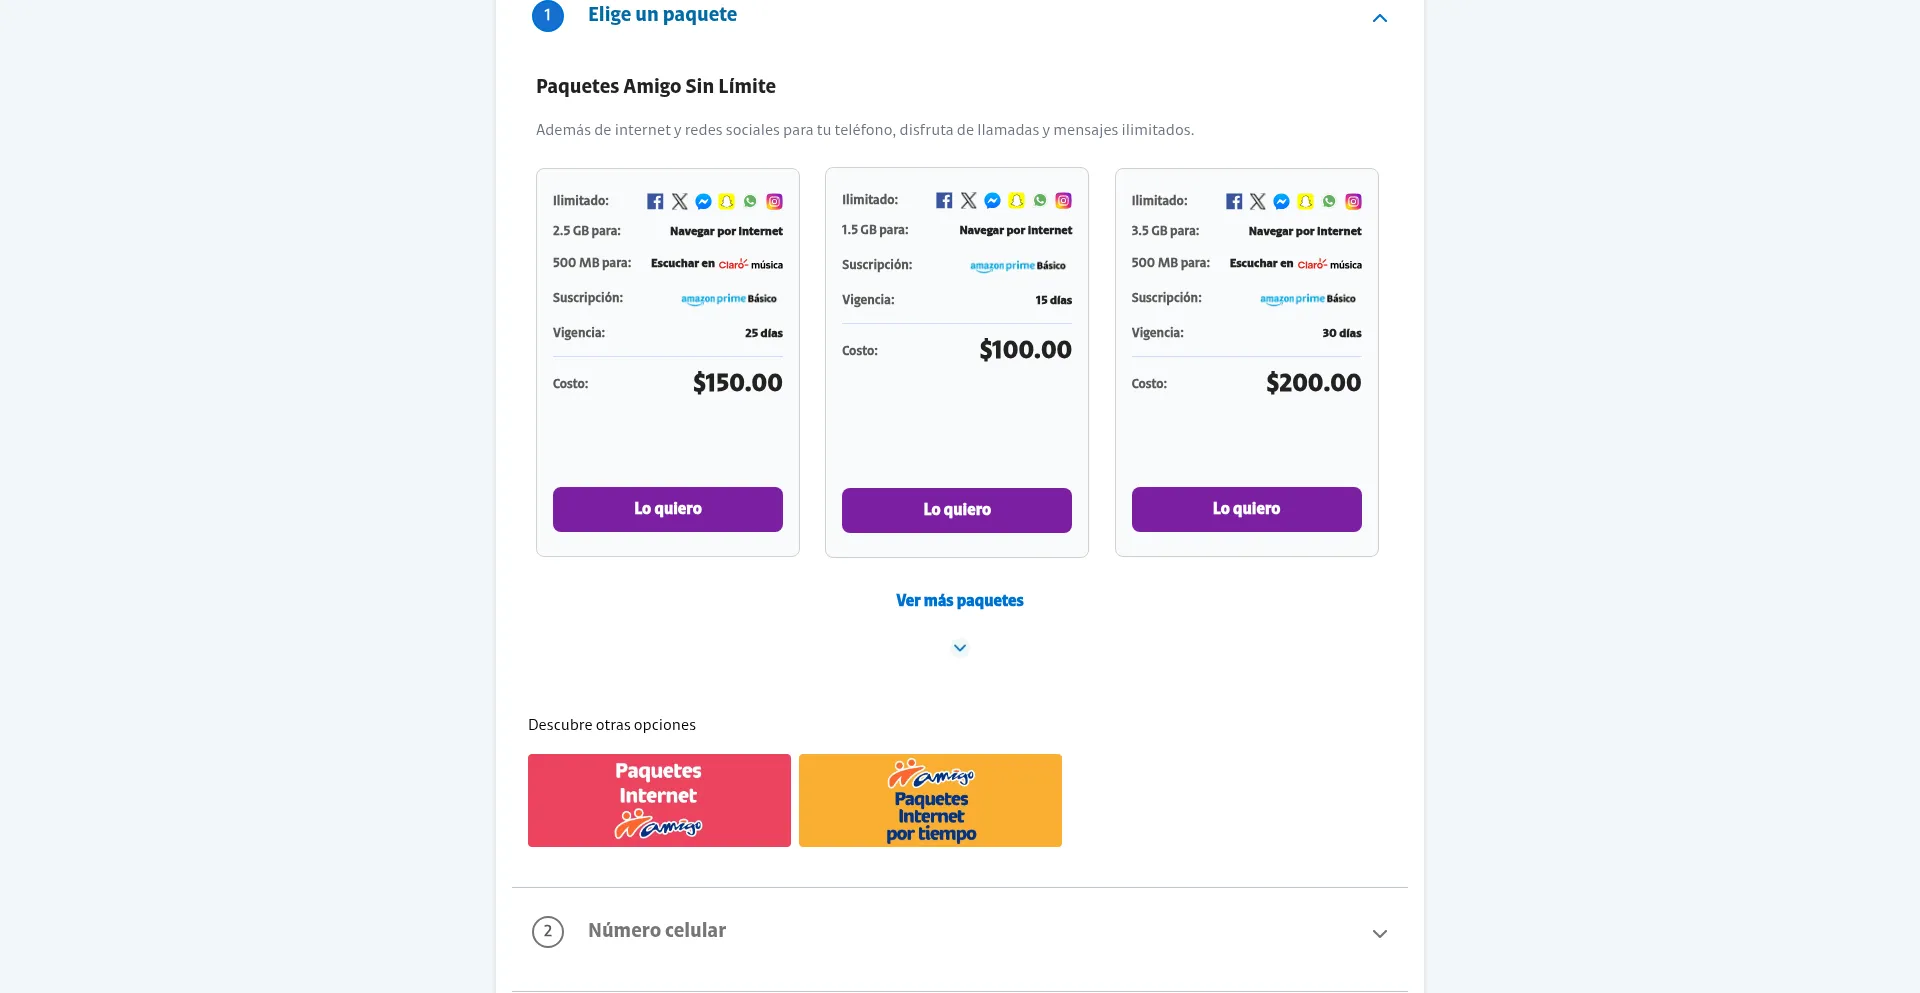1920x993 pixels.
Task: Open the 'Ver más paquetes' link
Action: click(960, 601)
